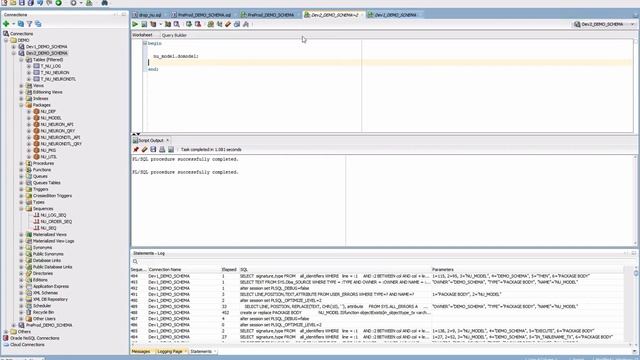
Task: Select the NU_UTIL package
Action: click(49, 157)
